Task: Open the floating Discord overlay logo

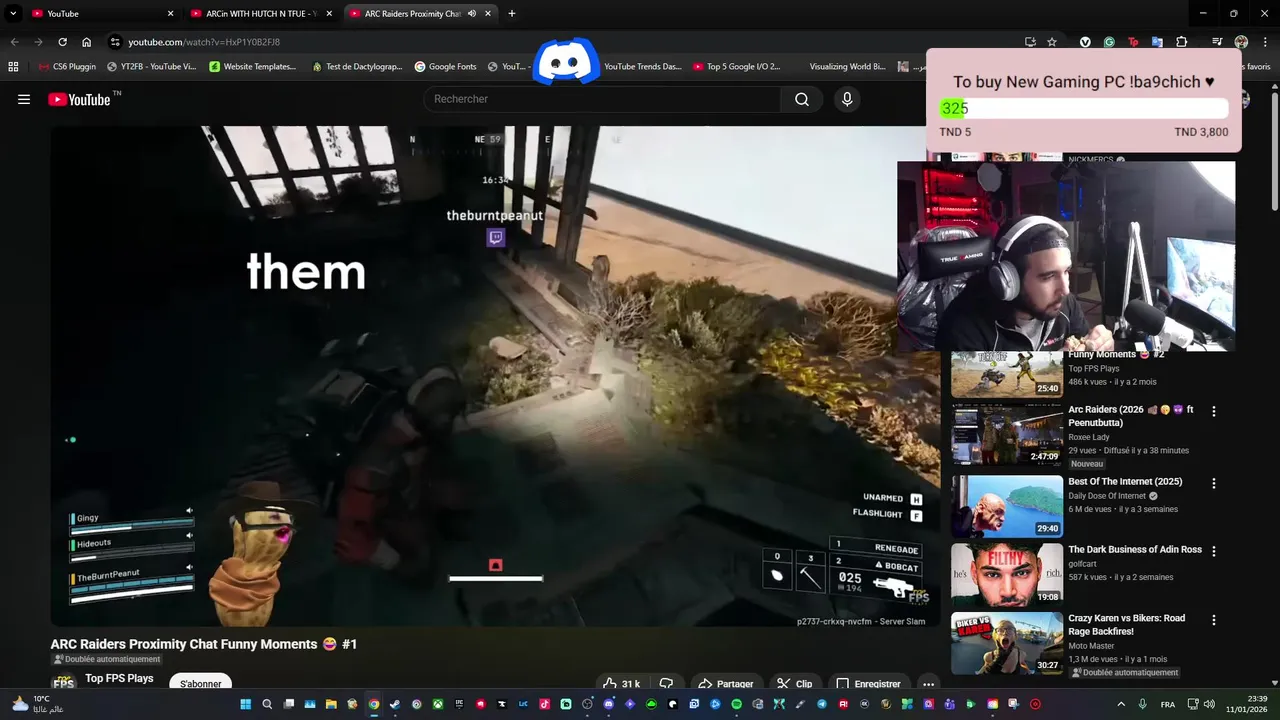Action: coord(566,62)
